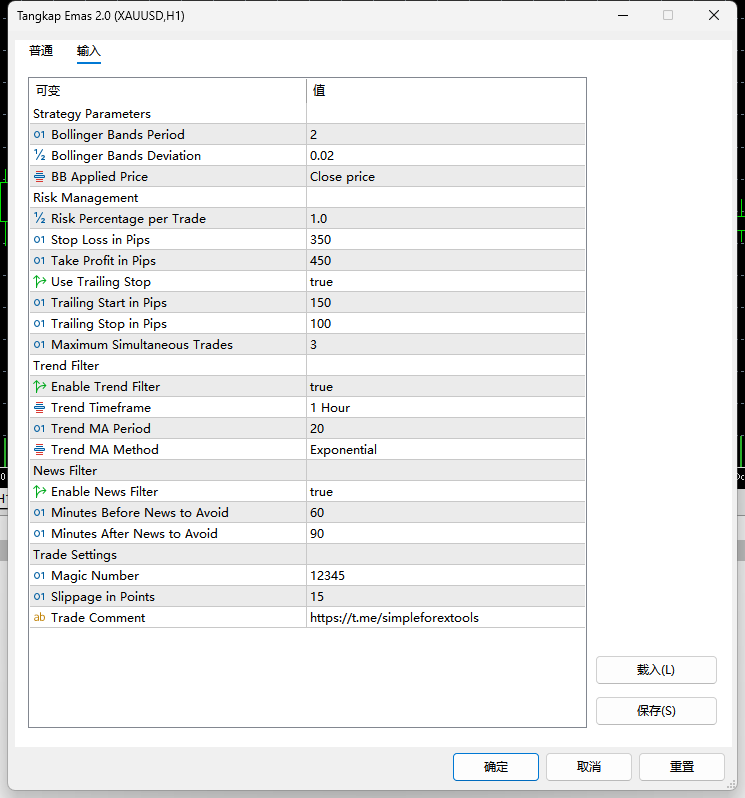
Task: Click the enum icon beside Trend MA Method
Action: tap(39, 450)
